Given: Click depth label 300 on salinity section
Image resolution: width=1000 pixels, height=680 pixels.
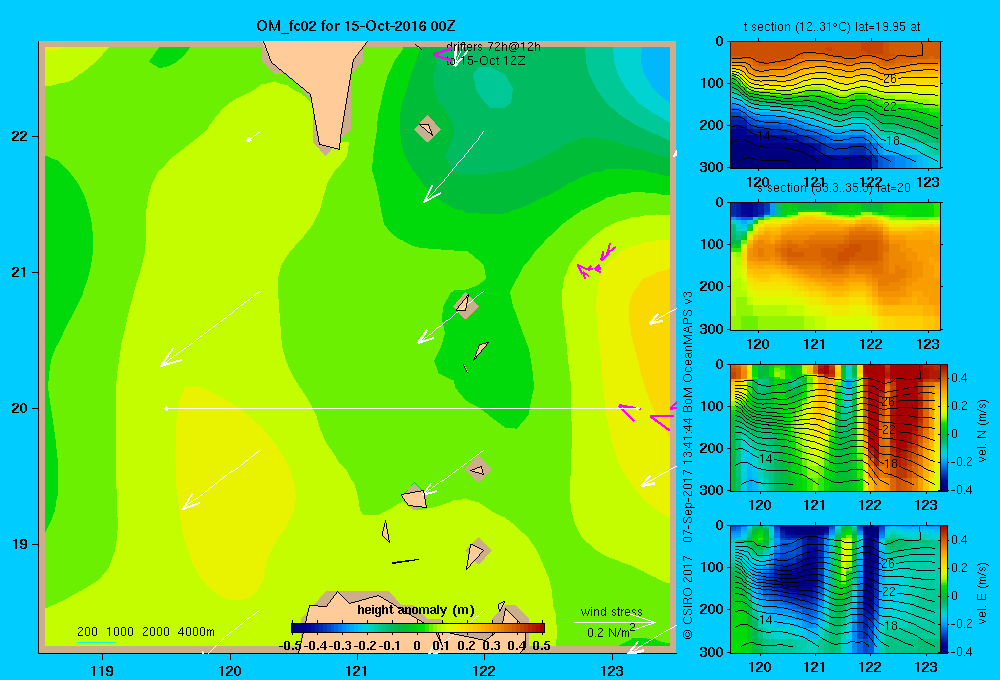Looking at the screenshot, I should click(x=712, y=329).
